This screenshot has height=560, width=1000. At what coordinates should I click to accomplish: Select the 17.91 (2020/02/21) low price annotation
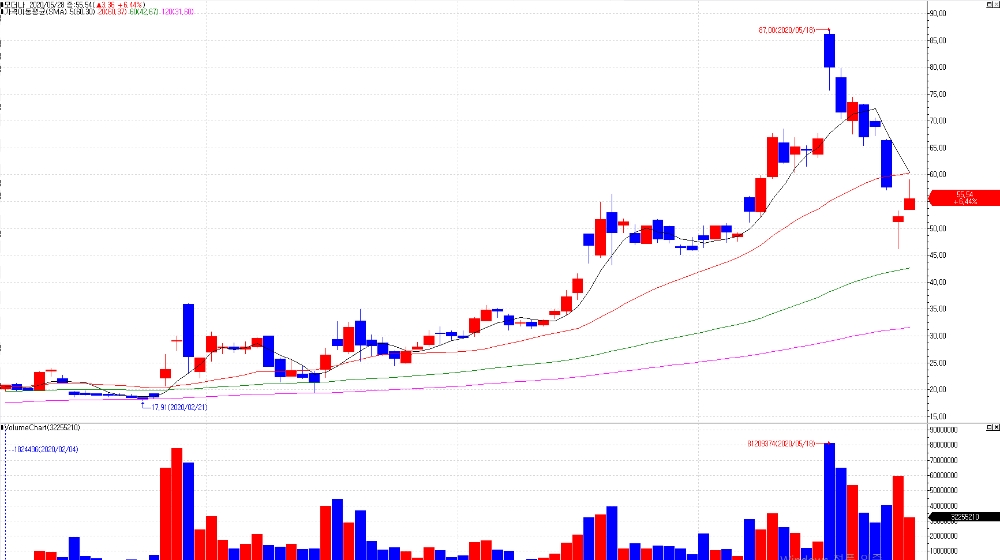(179, 407)
